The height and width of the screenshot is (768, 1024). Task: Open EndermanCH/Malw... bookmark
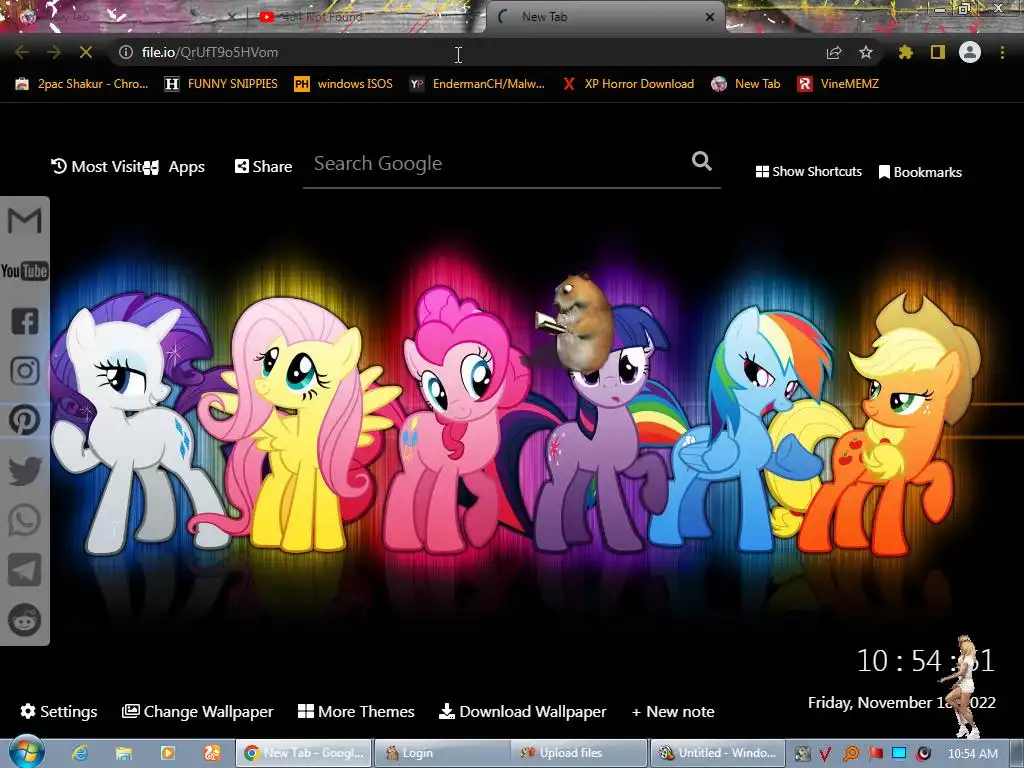[x=478, y=84]
